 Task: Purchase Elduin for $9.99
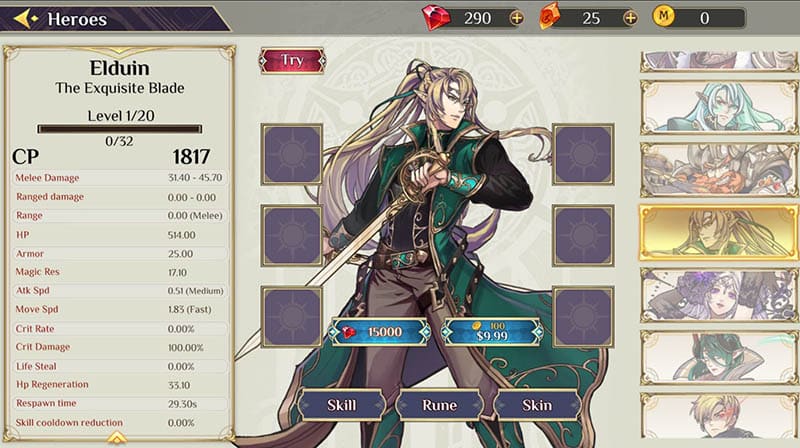coord(492,332)
